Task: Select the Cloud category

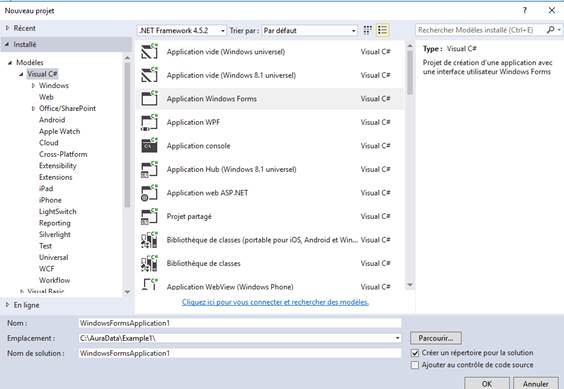Action: pos(49,143)
